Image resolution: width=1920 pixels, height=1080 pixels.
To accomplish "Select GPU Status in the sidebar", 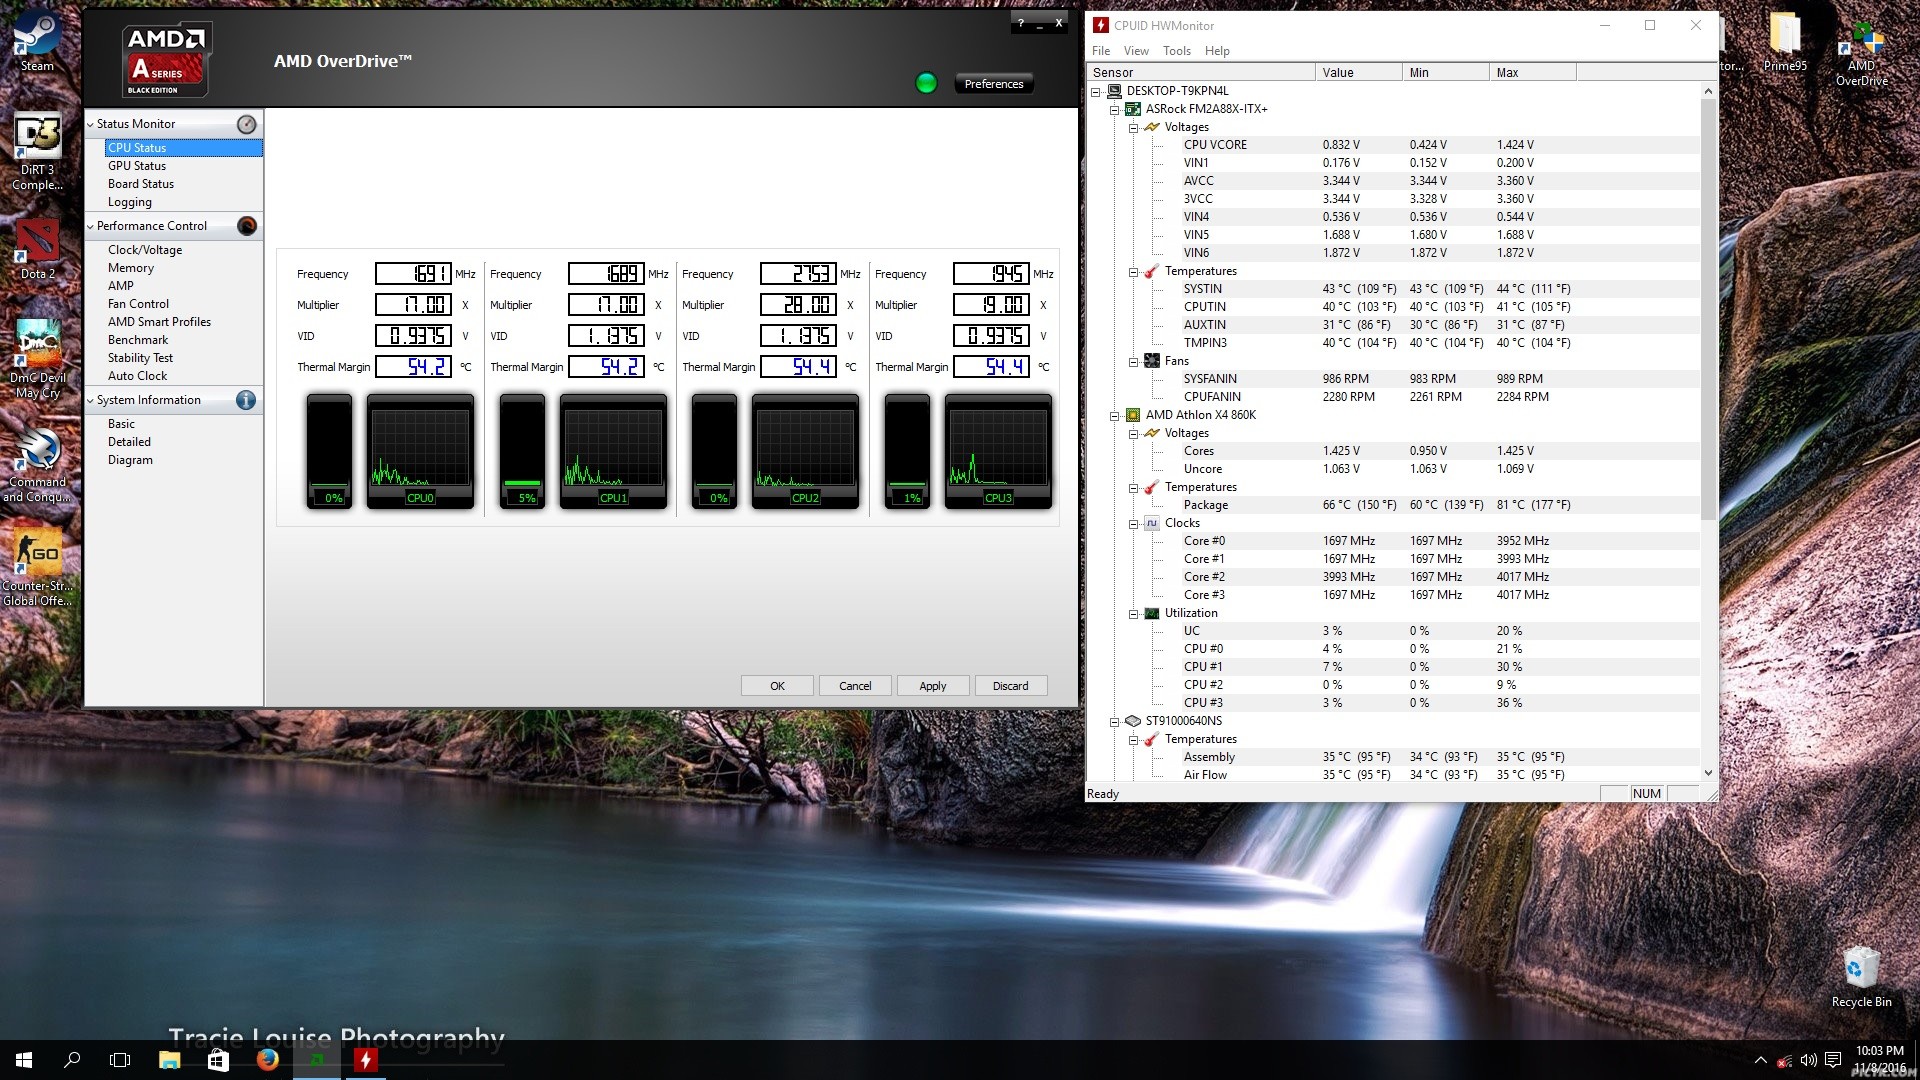I will pos(137,166).
